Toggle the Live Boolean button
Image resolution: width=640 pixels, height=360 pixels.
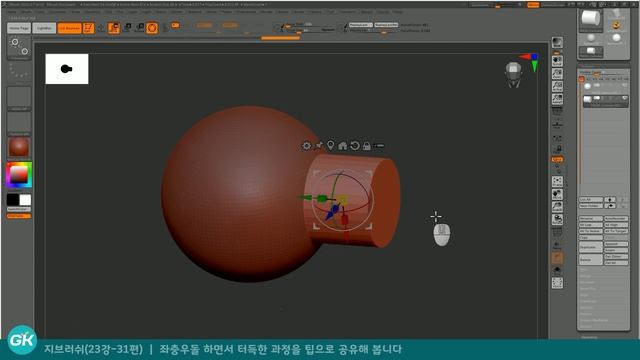tap(69, 28)
